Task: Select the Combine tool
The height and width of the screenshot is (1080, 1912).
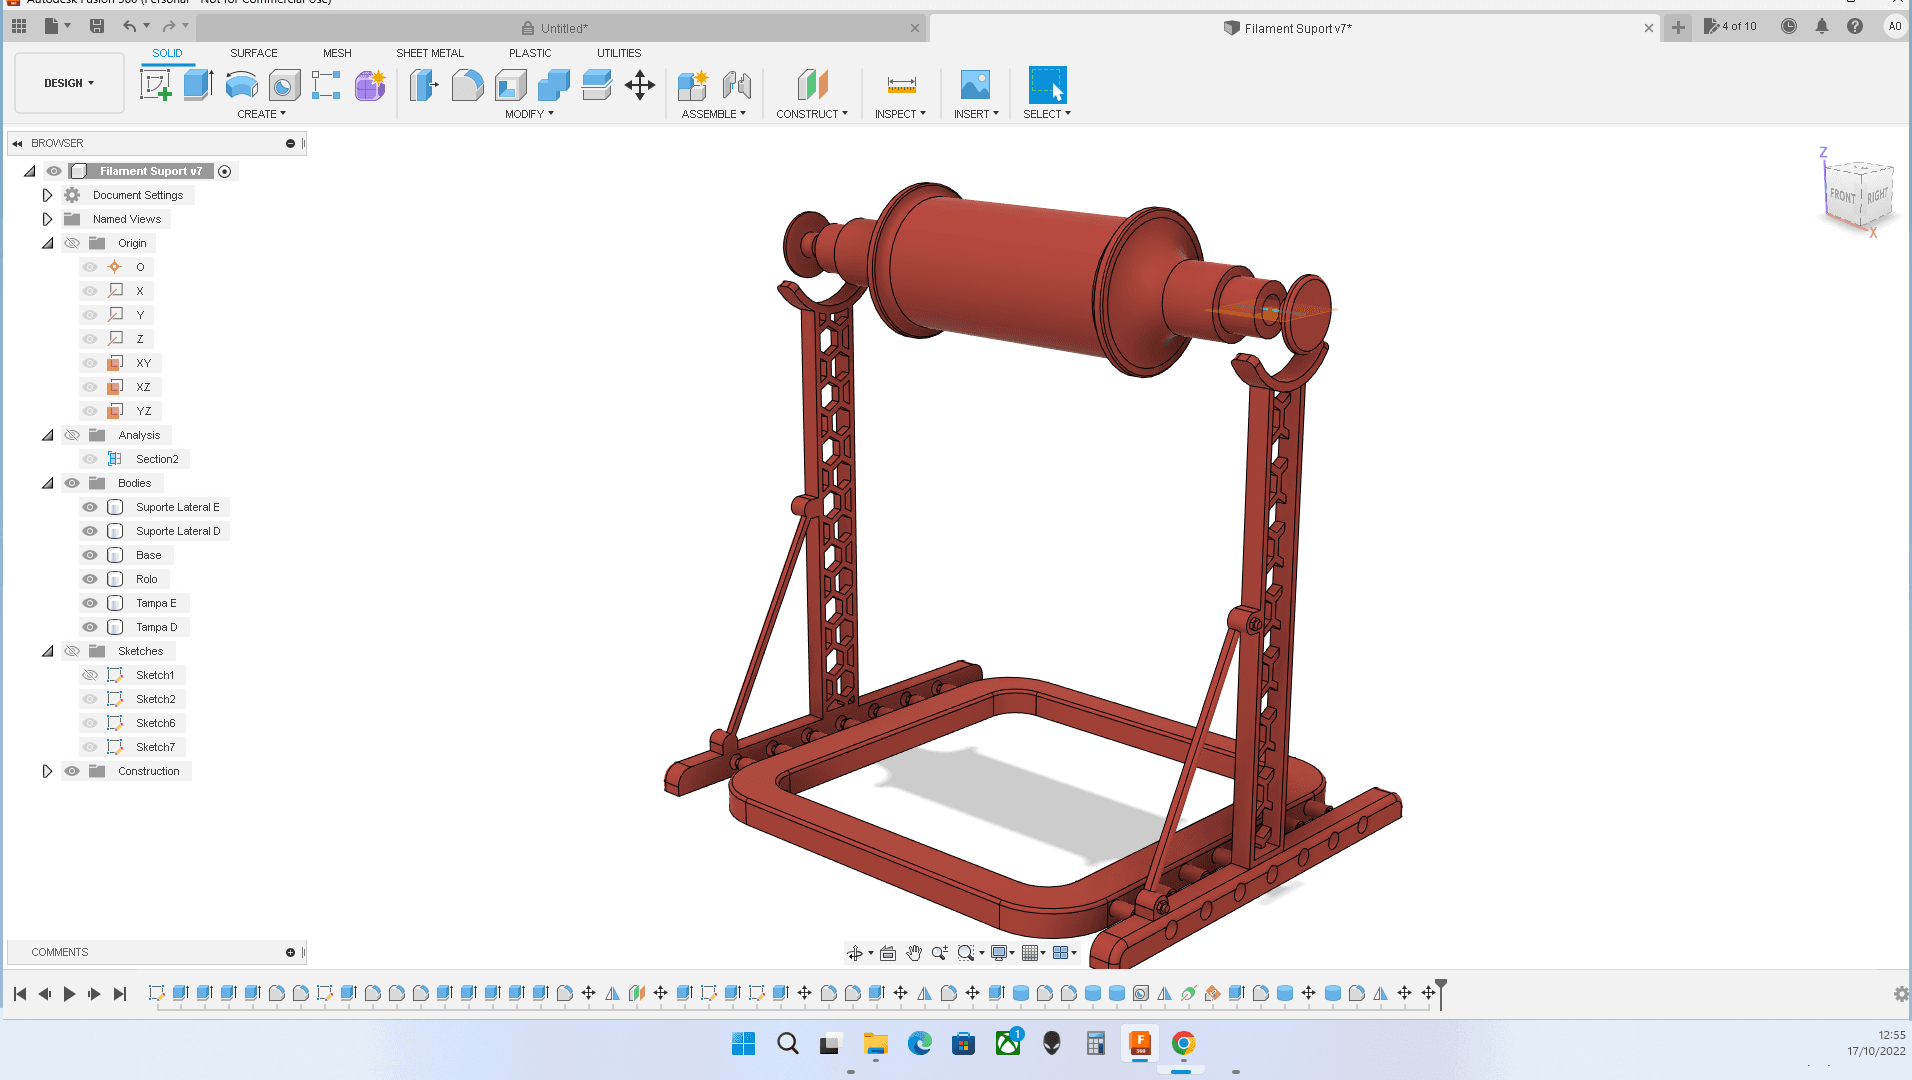Action: (553, 85)
